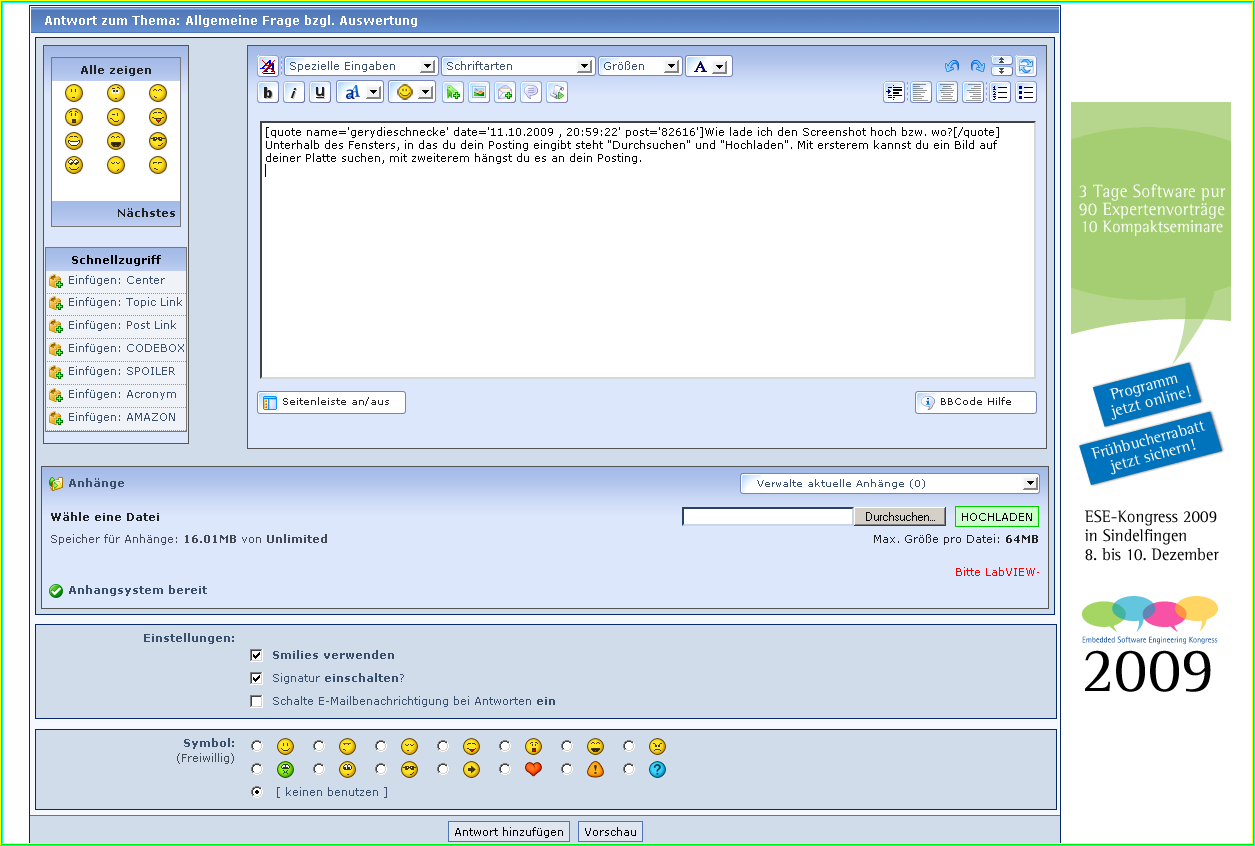Image resolution: width=1255 pixels, height=846 pixels.
Task: Open the Größen size dropdown
Action: (x=640, y=66)
